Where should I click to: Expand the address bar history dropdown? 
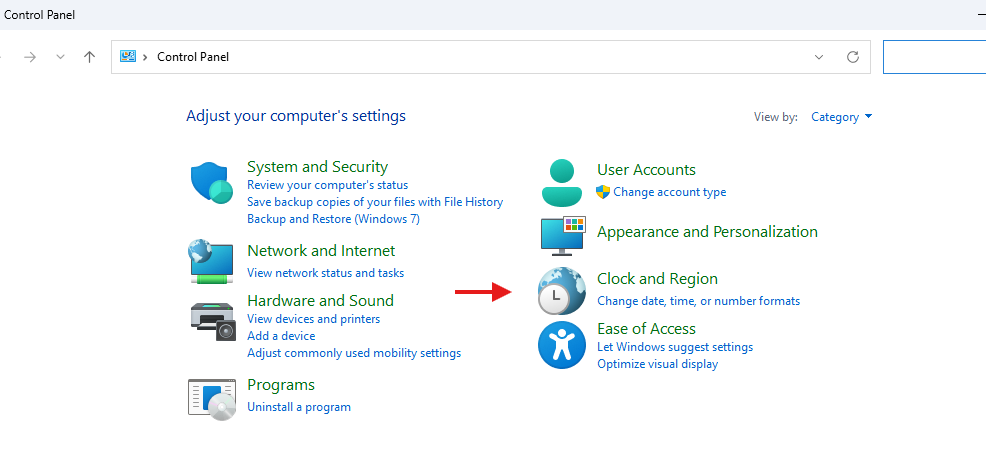click(x=820, y=57)
